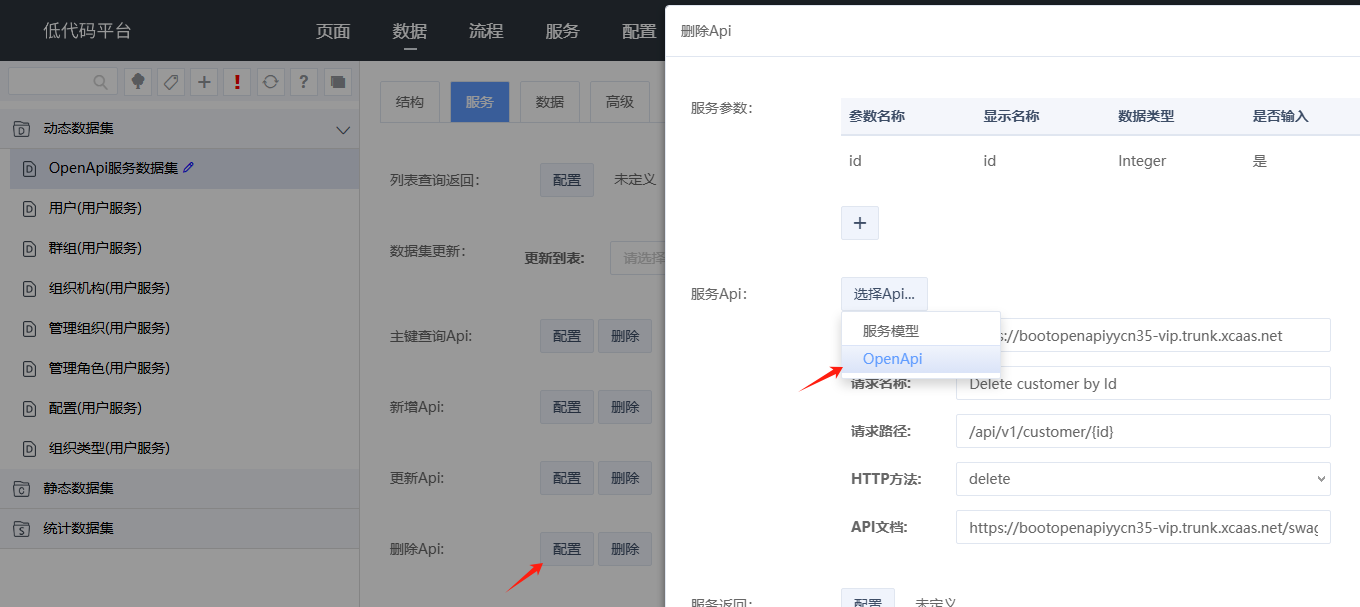Click 配置 next to 更新Api

point(567,478)
